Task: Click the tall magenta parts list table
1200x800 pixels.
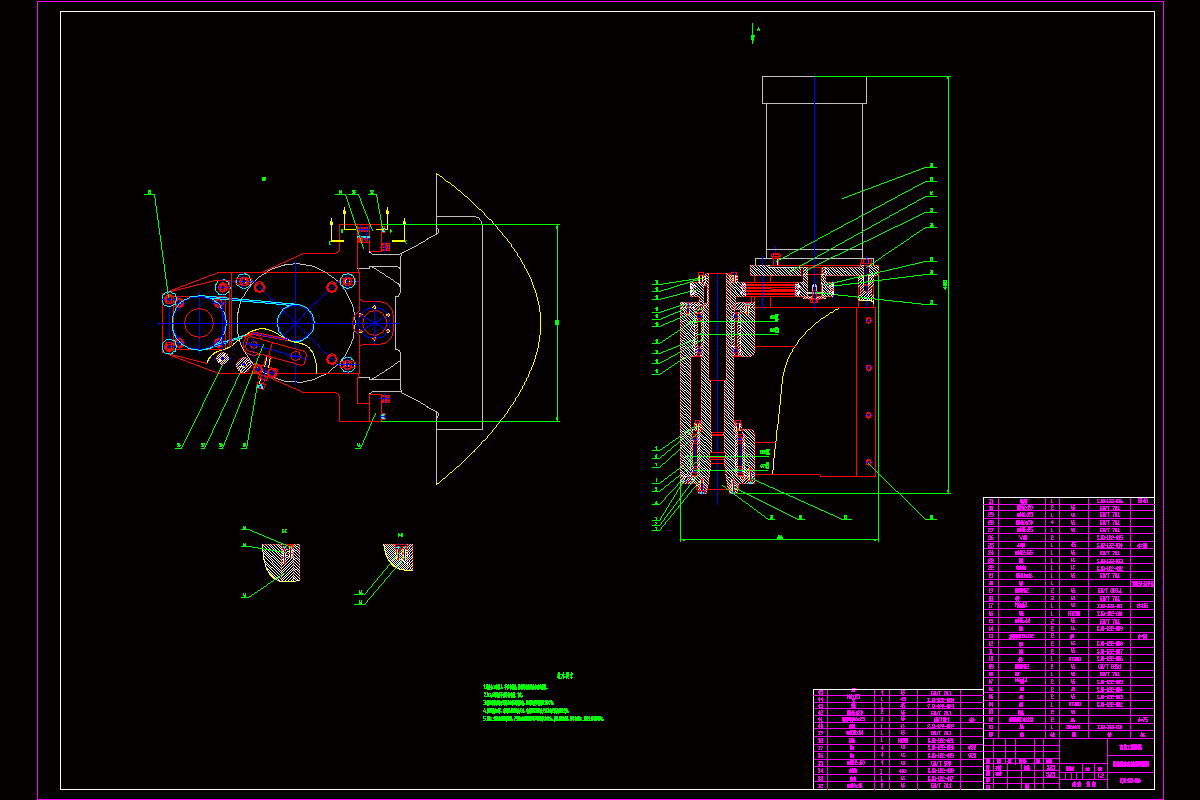Action: tap(1069, 618)
